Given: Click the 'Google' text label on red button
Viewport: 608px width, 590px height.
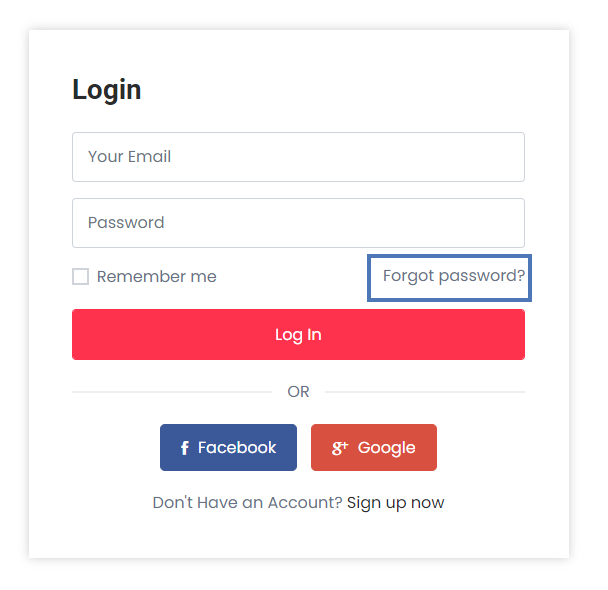Looking at the screenshot, I should [386, 448].
